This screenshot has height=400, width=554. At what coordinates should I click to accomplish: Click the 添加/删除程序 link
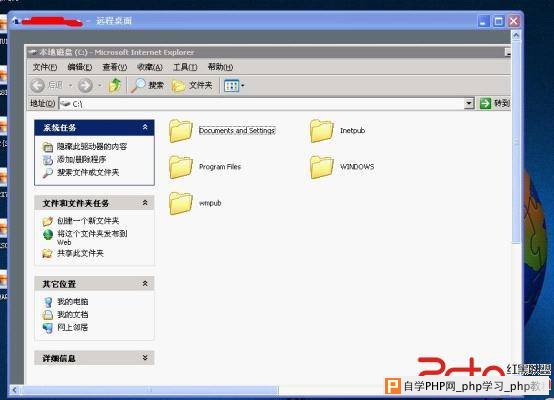82,159
